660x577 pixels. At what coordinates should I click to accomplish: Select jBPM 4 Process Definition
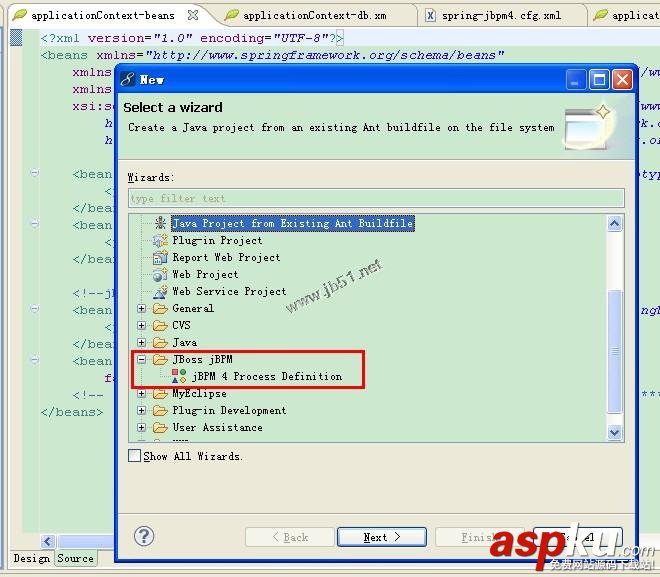(x=267, y=376)
